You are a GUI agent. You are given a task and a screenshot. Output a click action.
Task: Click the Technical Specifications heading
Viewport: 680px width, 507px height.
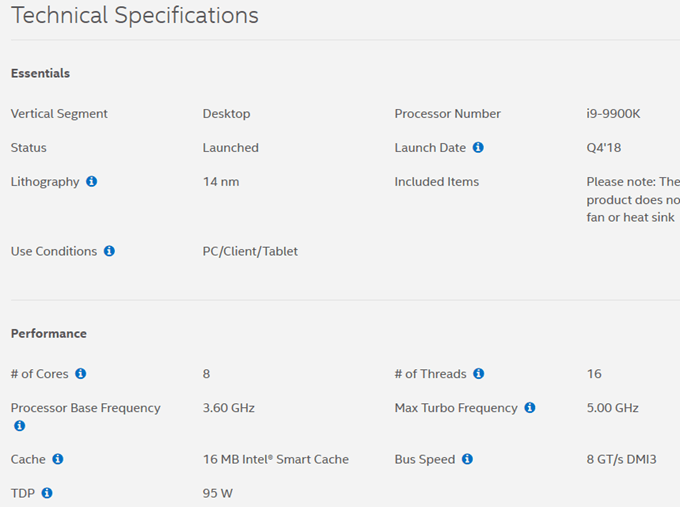pos(134,16)
